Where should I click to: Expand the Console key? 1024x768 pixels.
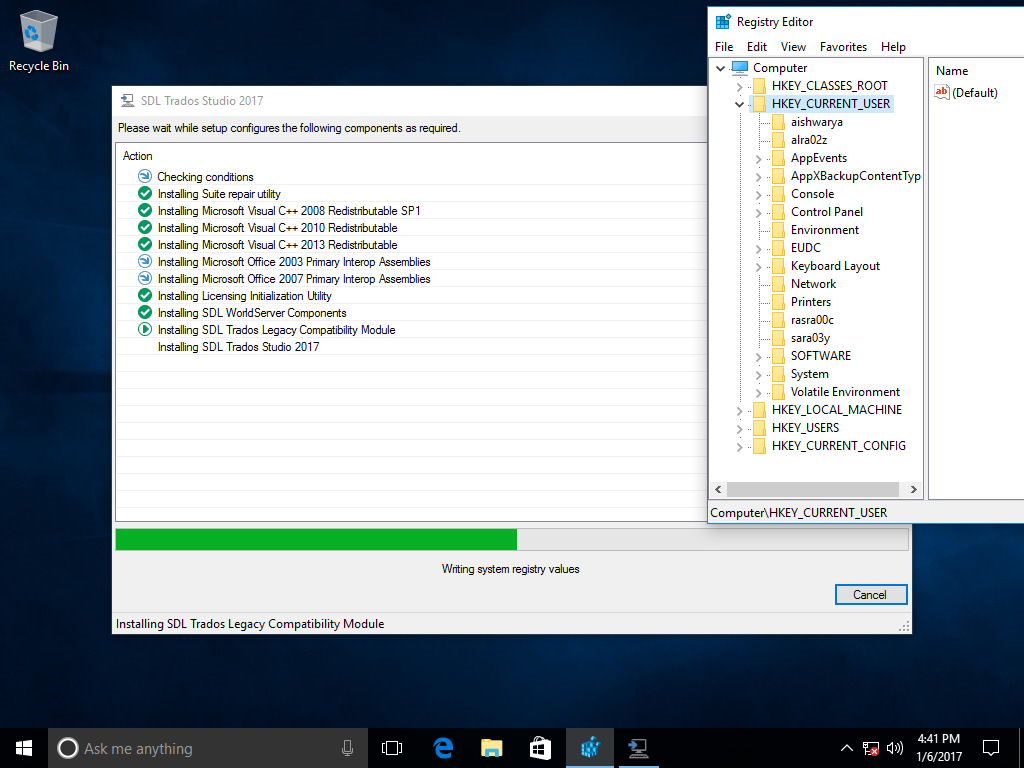point(758,195)
